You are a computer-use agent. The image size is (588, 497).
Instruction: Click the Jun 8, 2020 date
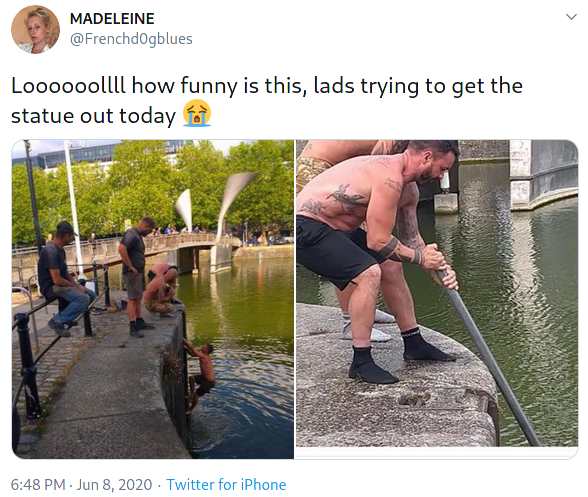[x=114, y=484]
